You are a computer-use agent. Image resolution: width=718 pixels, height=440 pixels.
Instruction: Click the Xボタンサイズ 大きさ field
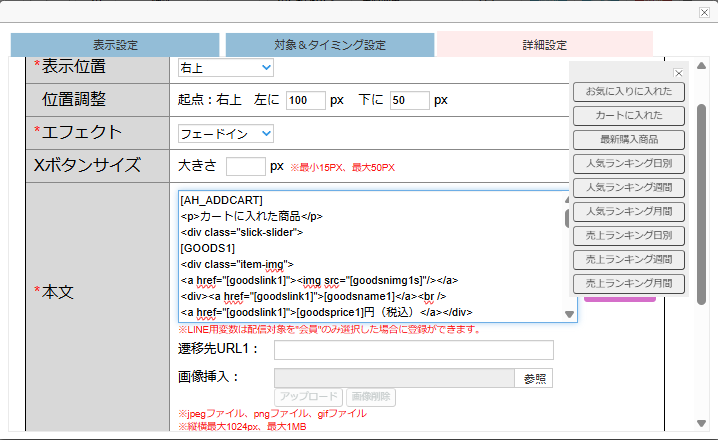click(246, 166)
